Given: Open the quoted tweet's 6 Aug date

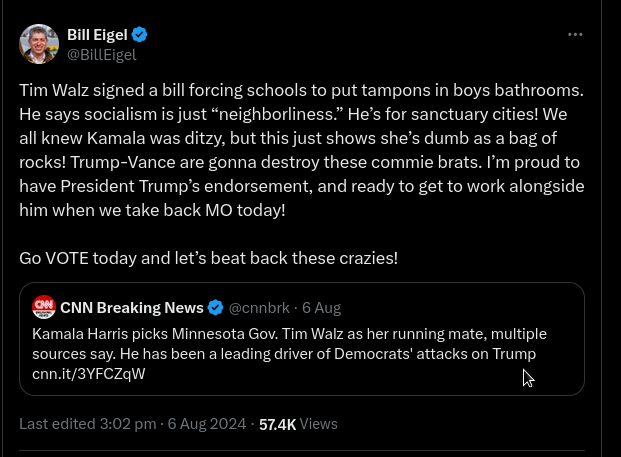Looking at the screenshot, I should [x=322, y=307].
